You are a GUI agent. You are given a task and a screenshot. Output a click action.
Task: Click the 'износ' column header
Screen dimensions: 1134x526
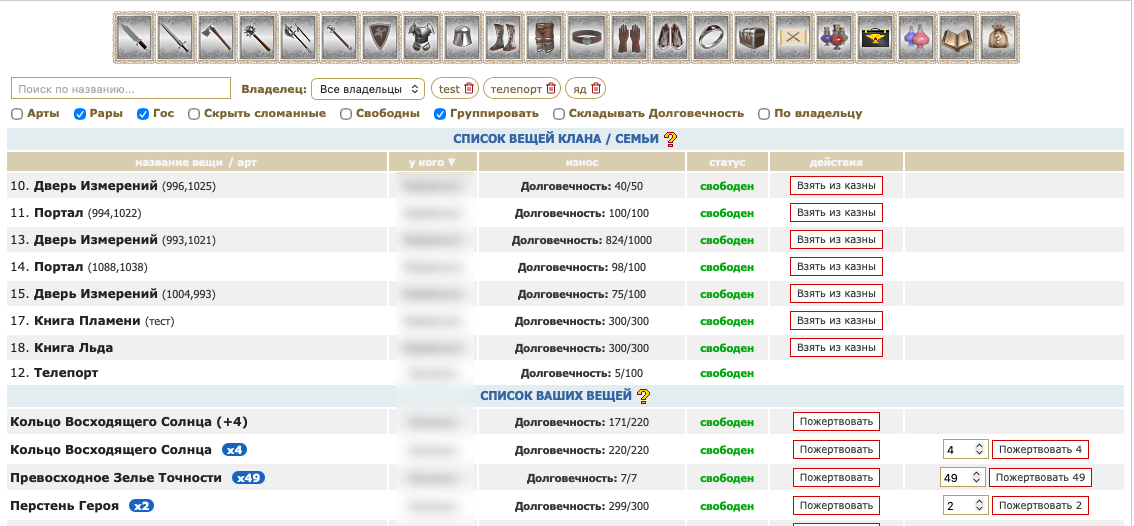pyautogui.click(x=581, y=162)
